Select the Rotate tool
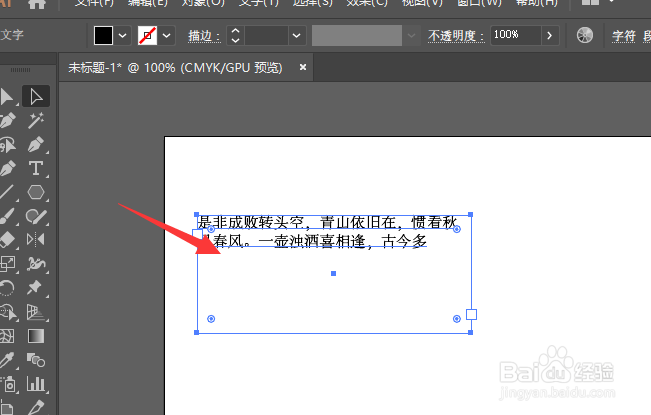This screenshot has width=651, height=415. 7,288
